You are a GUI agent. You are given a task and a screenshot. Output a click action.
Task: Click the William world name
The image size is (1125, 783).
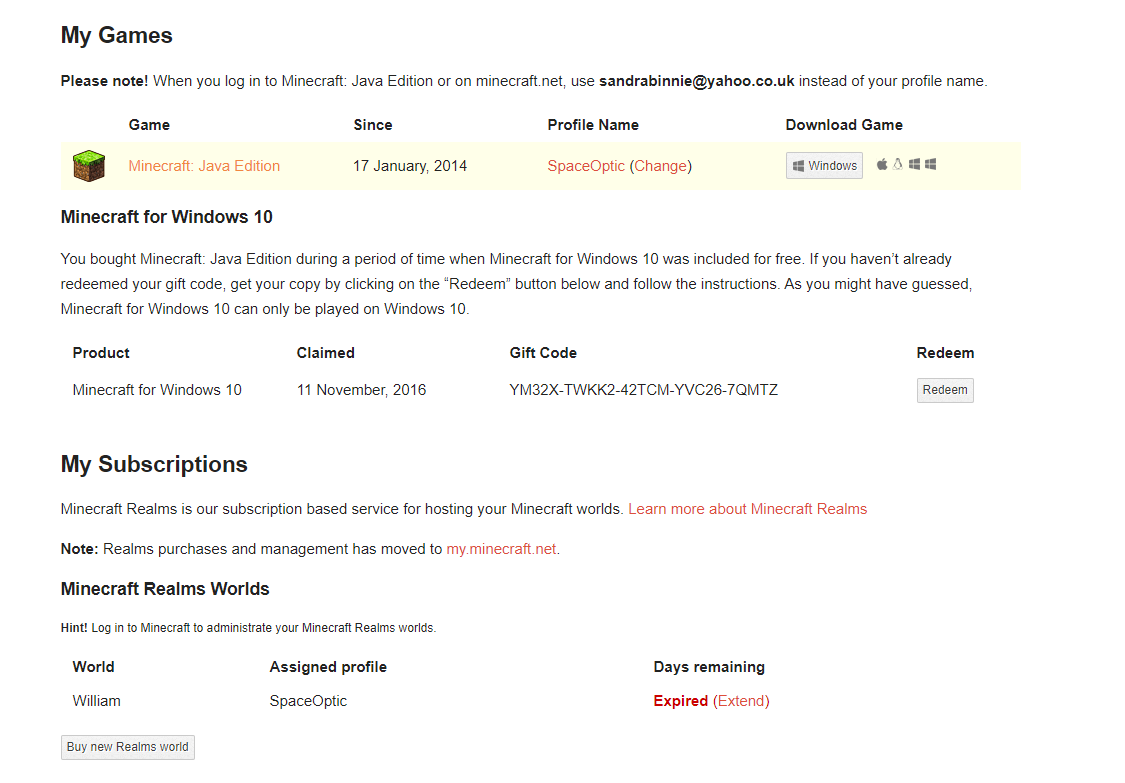click(x=96, y=701)
